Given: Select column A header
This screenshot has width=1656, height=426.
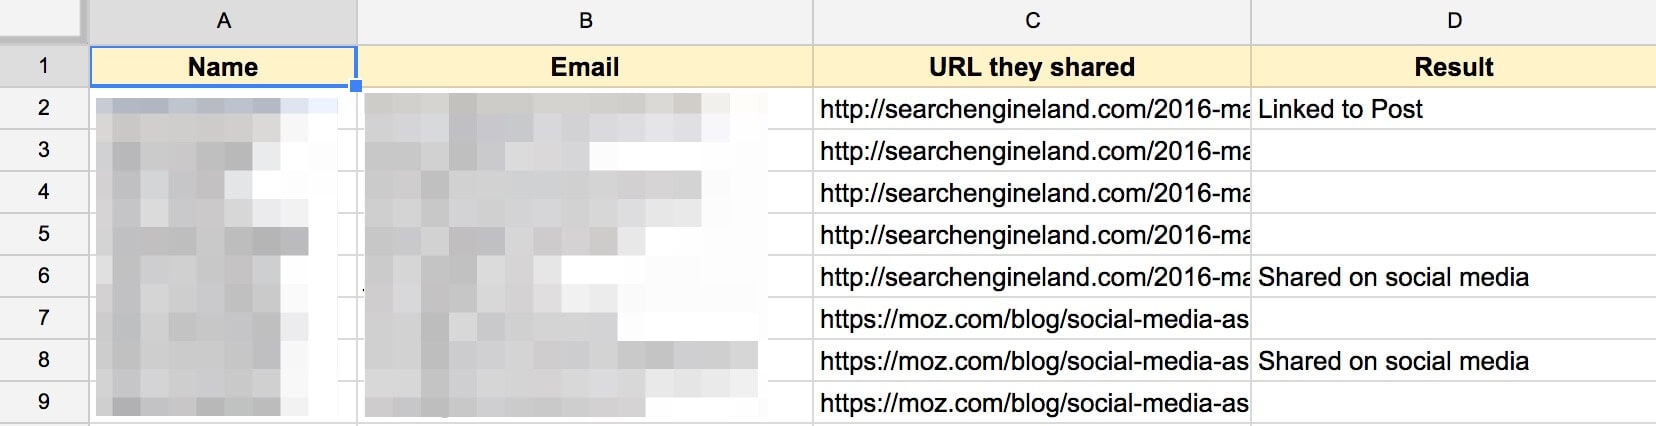Looking at the screenshot, I should point(223,21).
